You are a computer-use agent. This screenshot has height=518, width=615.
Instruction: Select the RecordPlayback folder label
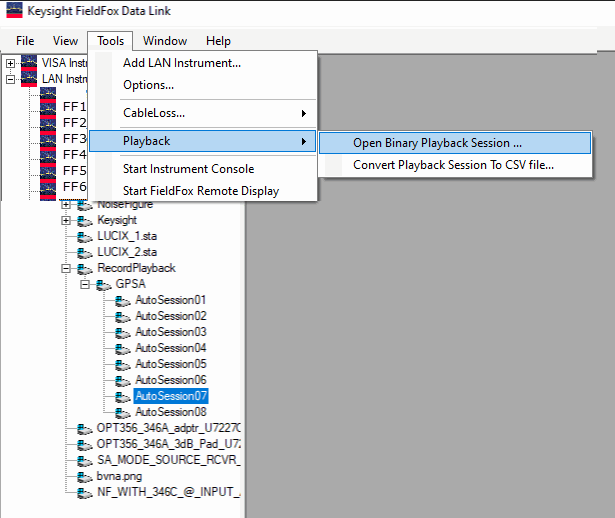136,268
